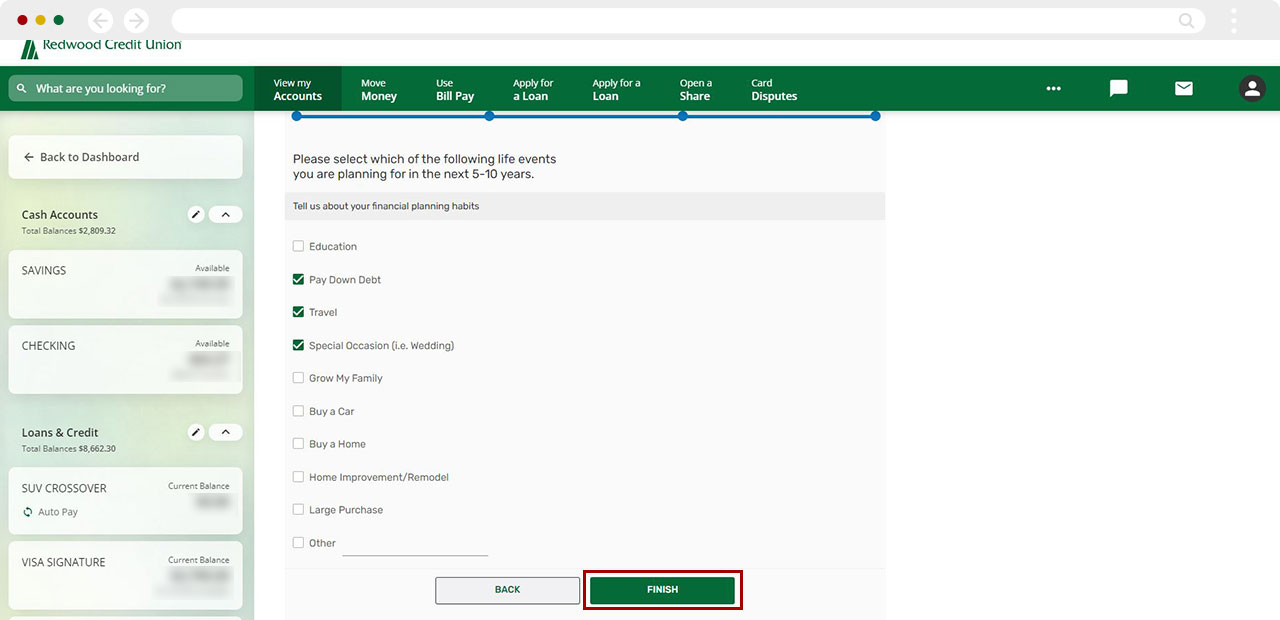Click the first step dot on progress bar
This screenshot has width=1280, height=620.
[297, 116]
